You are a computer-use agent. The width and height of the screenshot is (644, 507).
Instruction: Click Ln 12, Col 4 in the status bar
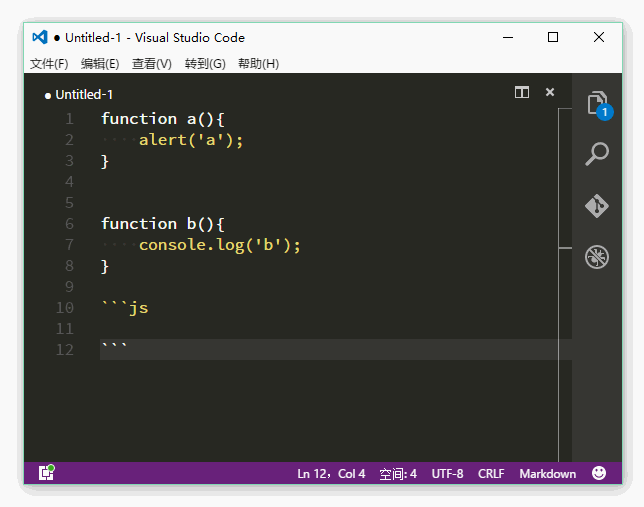[331, 474]
